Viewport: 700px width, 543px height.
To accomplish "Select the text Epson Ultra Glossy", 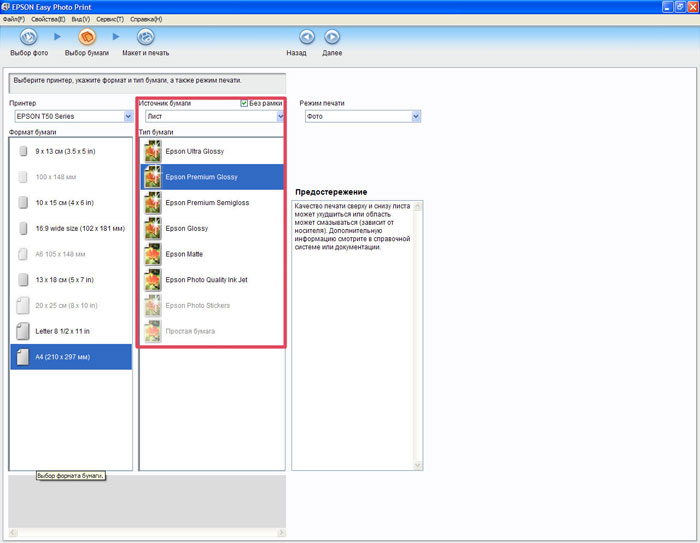I will tap(195, 151).
